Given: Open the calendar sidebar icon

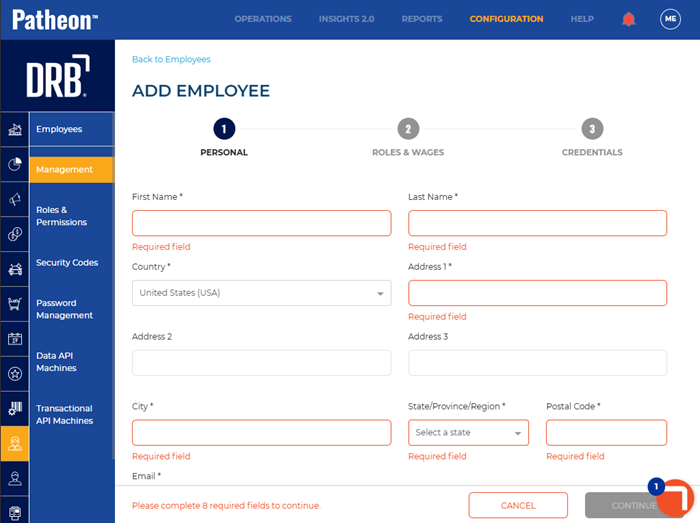Looking at the screenshot, I should [x=15, y=339].
